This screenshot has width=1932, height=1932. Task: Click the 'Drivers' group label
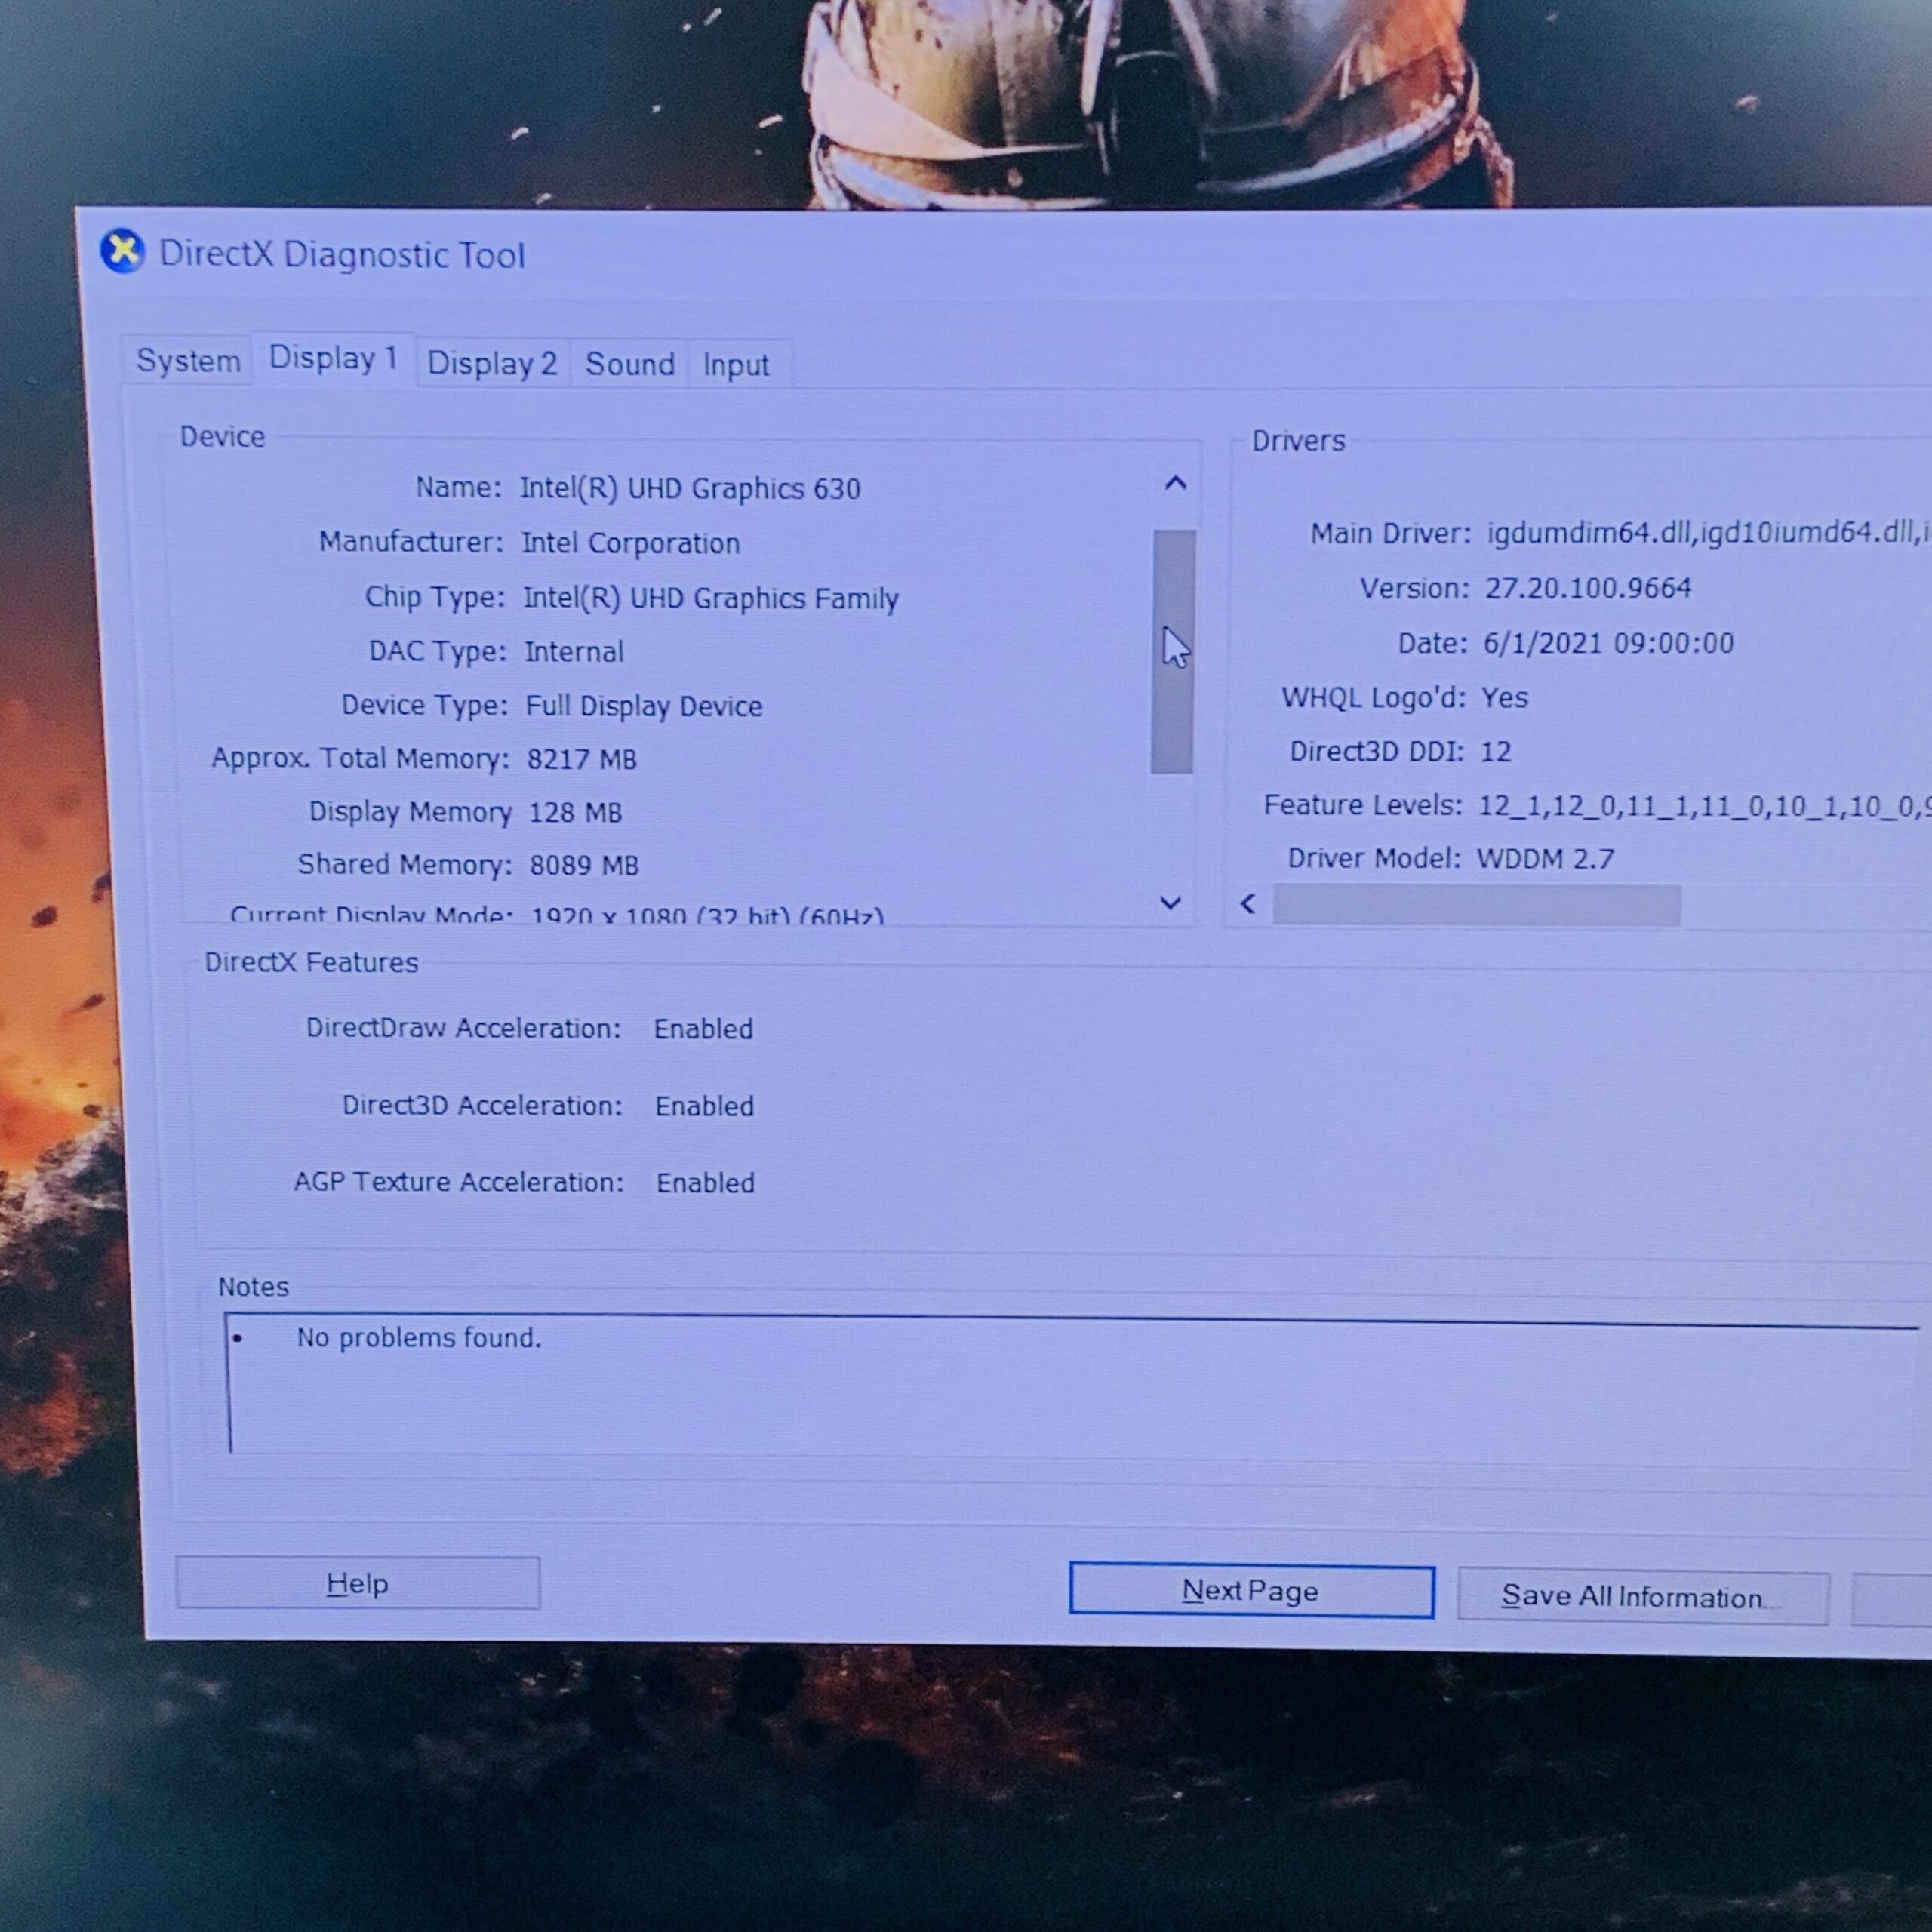[x=1298, y=441]
